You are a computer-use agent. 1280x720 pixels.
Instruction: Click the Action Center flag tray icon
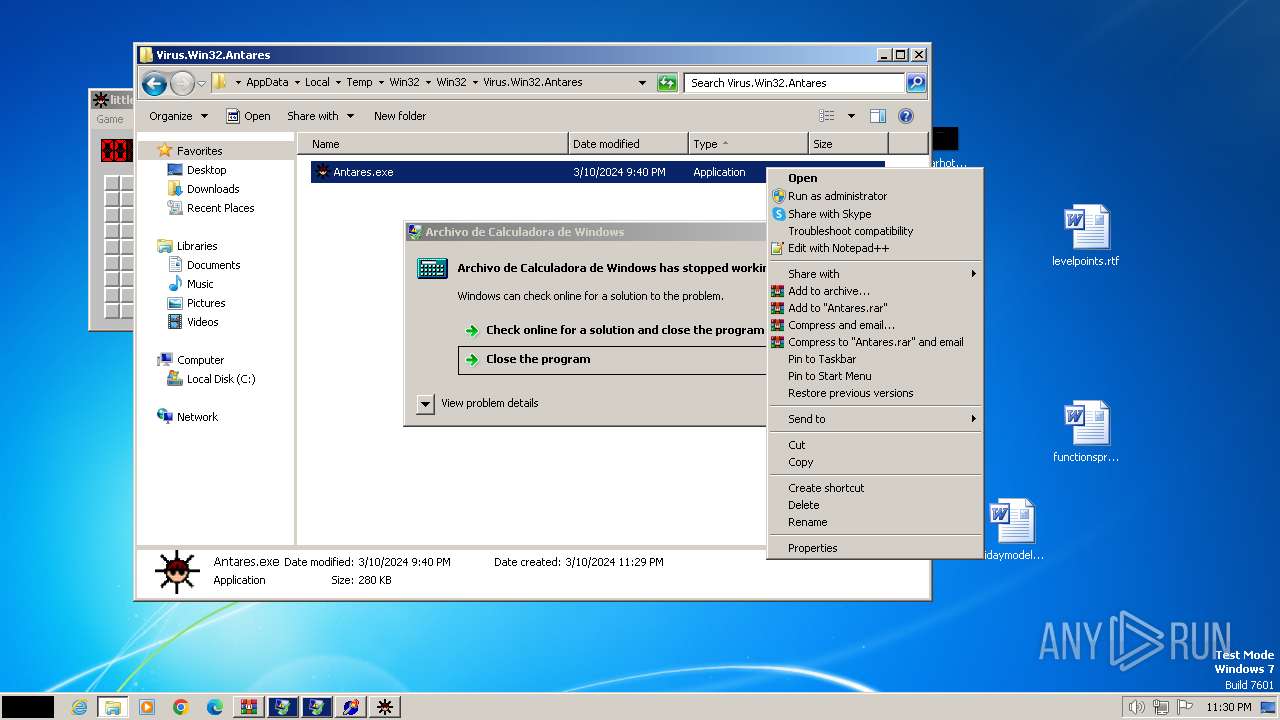pyautogui.click(x=1185, y=707)
